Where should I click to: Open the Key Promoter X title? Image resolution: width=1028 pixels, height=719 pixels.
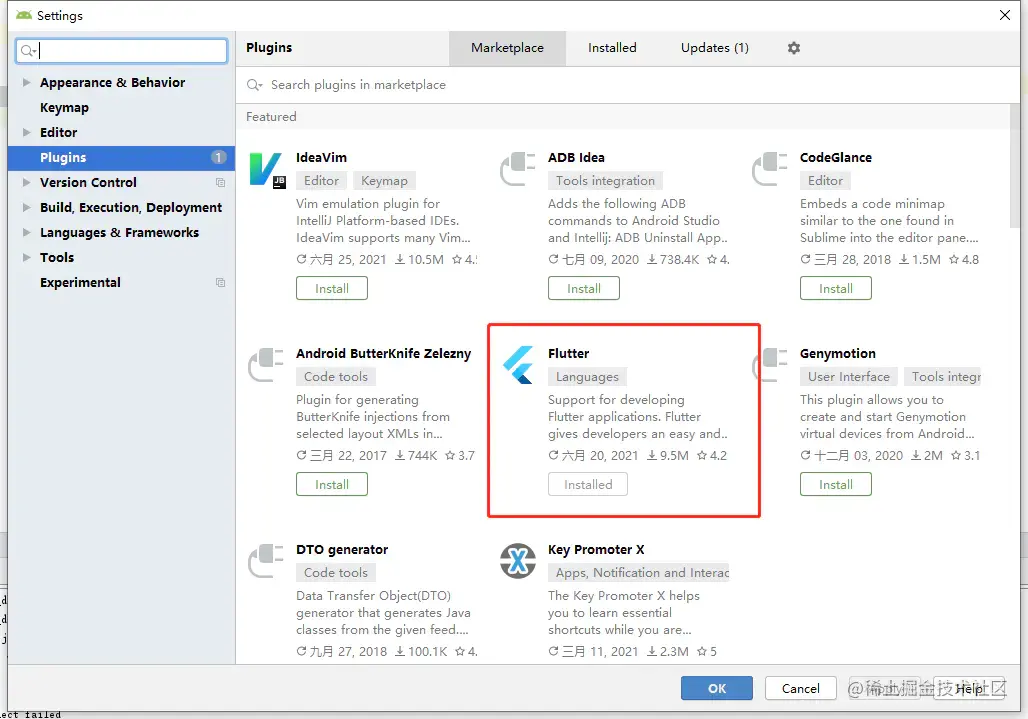click(596, 549)
